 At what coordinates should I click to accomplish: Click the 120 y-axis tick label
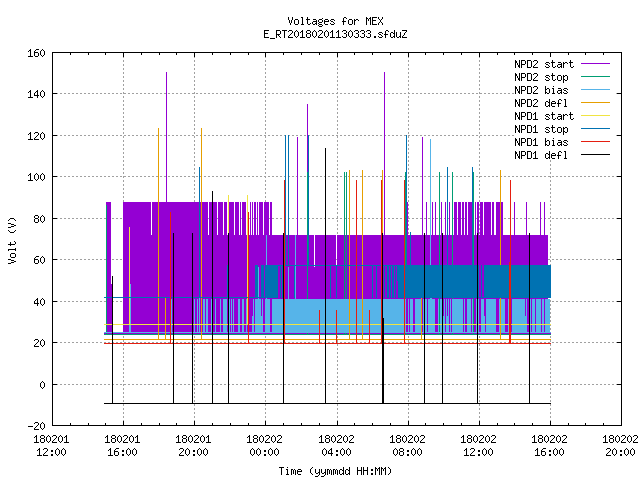click(x=36, y=136)
